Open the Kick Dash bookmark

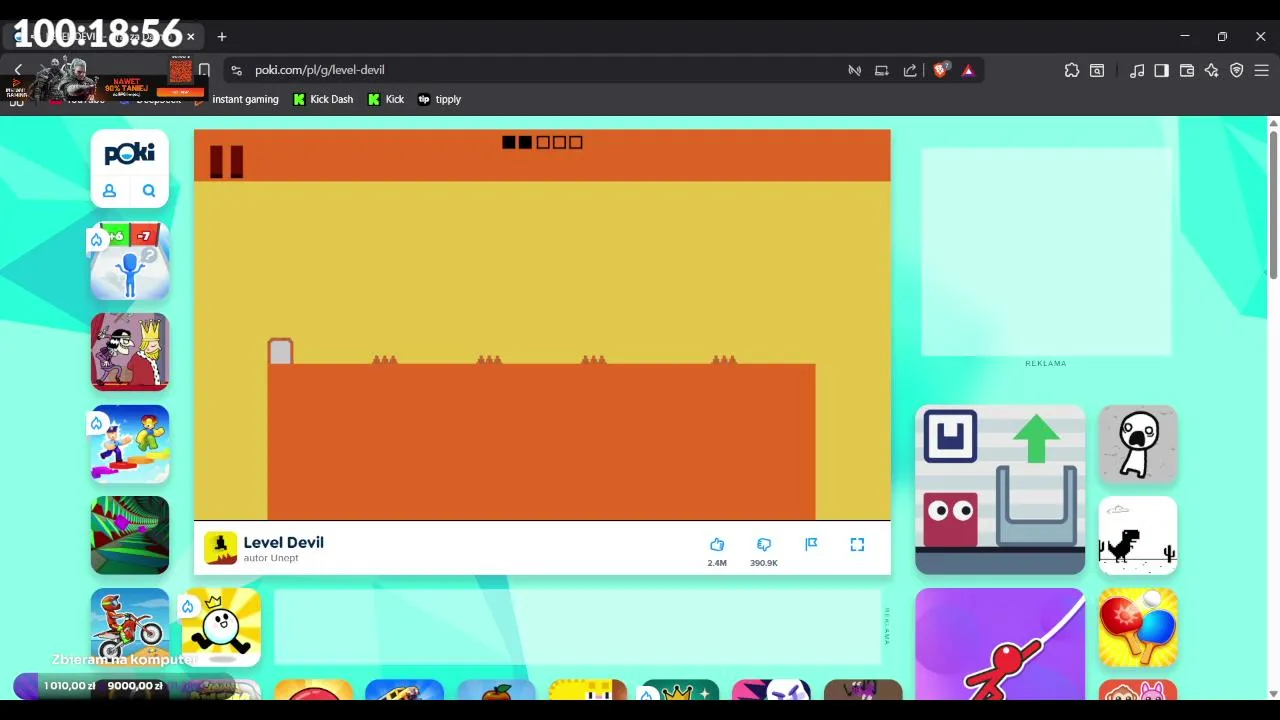point(323,99)
